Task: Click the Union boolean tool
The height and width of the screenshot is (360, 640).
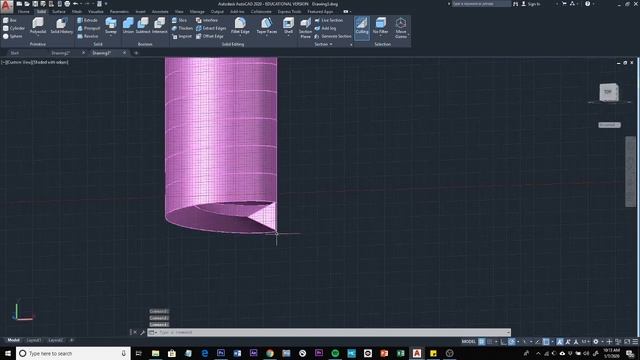Action: 128,26
